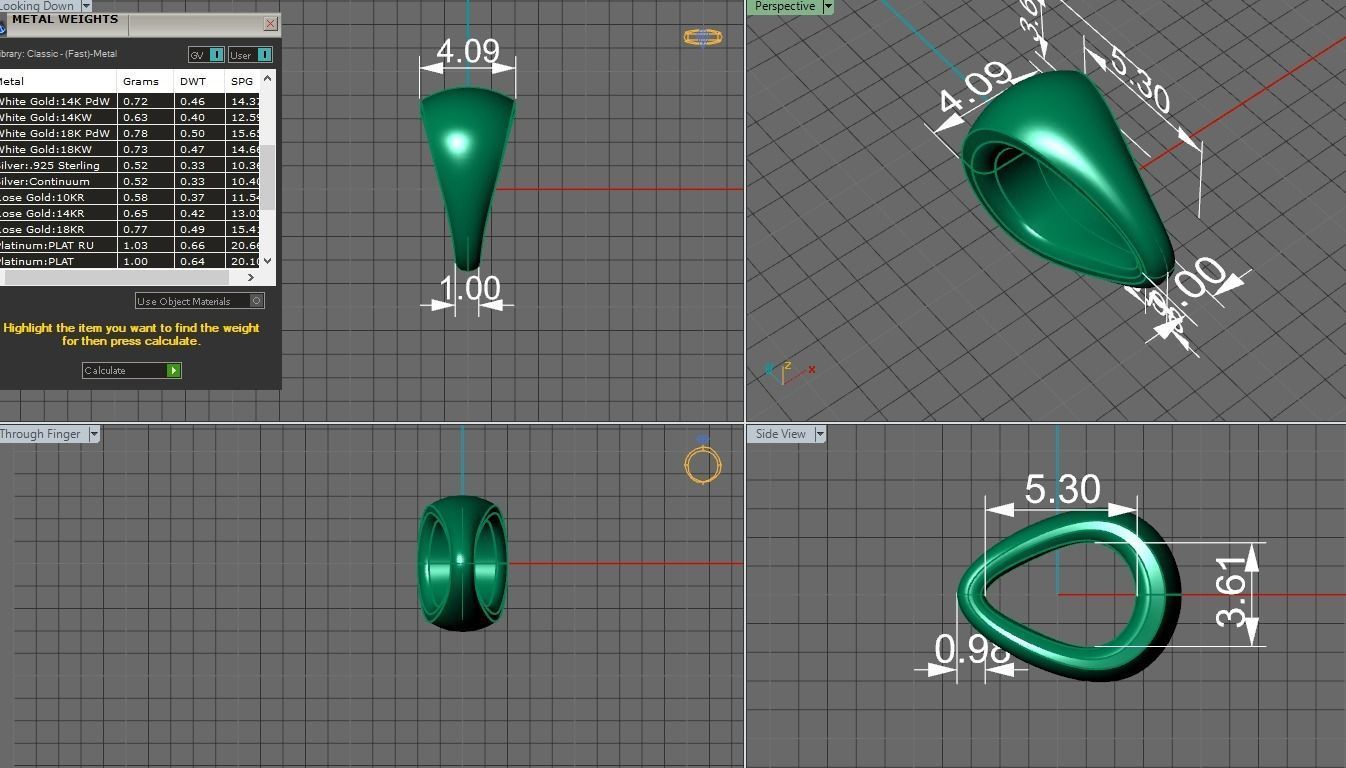This screenshot has width=1346, height=768.
Task: Select the White Gold:14K PdW row
Action: [130, 101]
